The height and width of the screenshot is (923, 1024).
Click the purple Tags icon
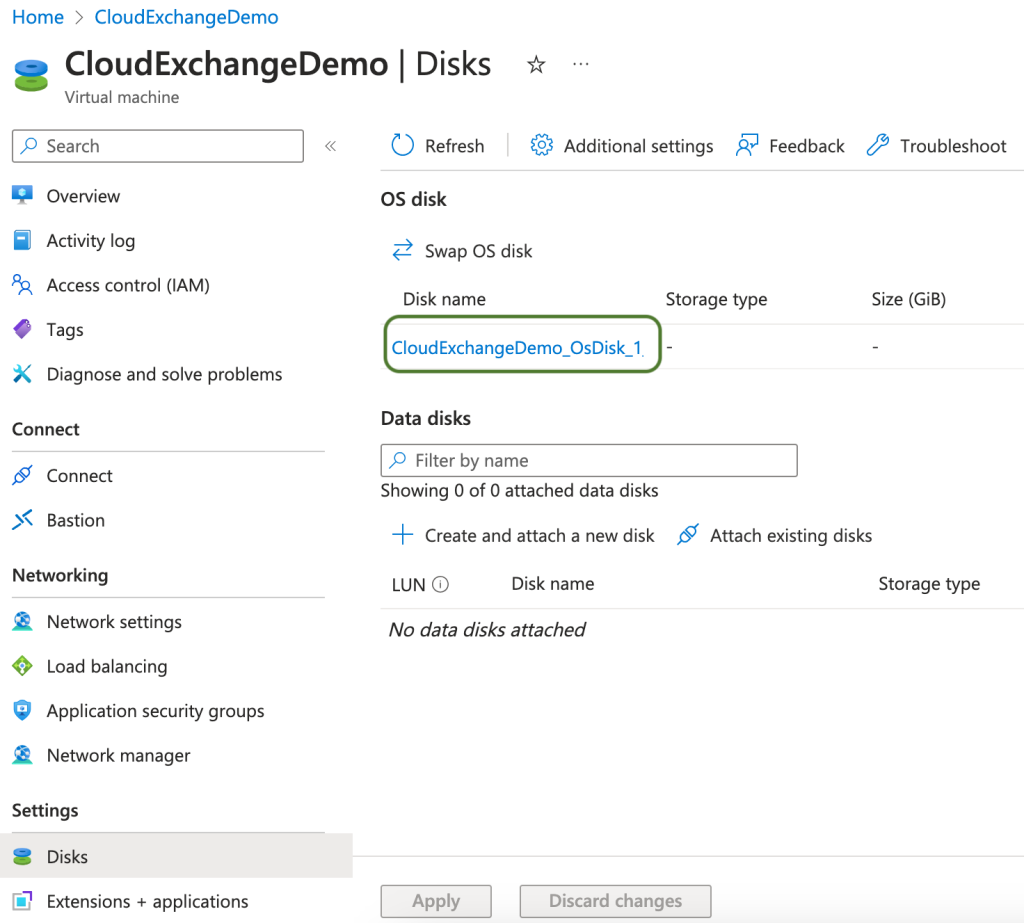point(22,329)
